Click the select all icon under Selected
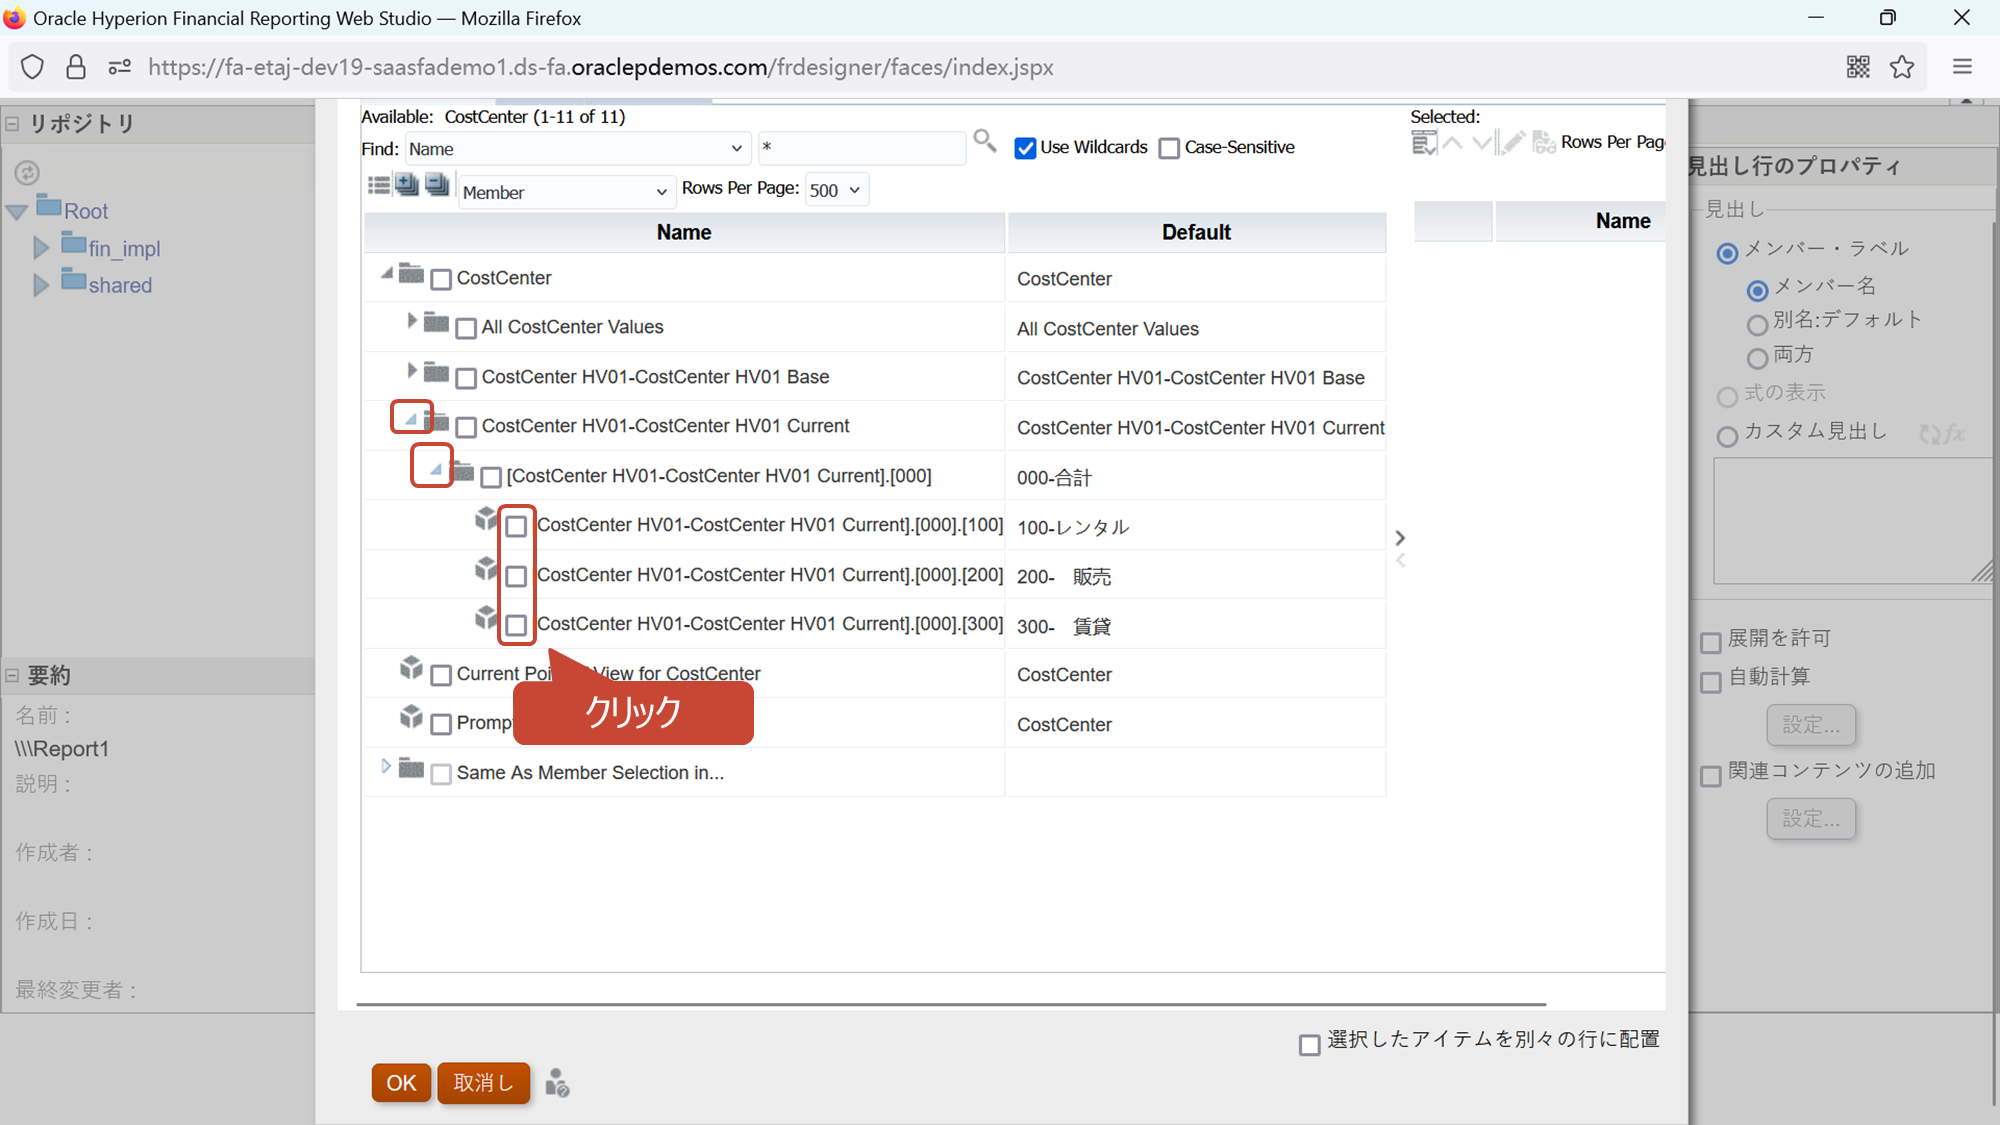 coord(1423,144)
